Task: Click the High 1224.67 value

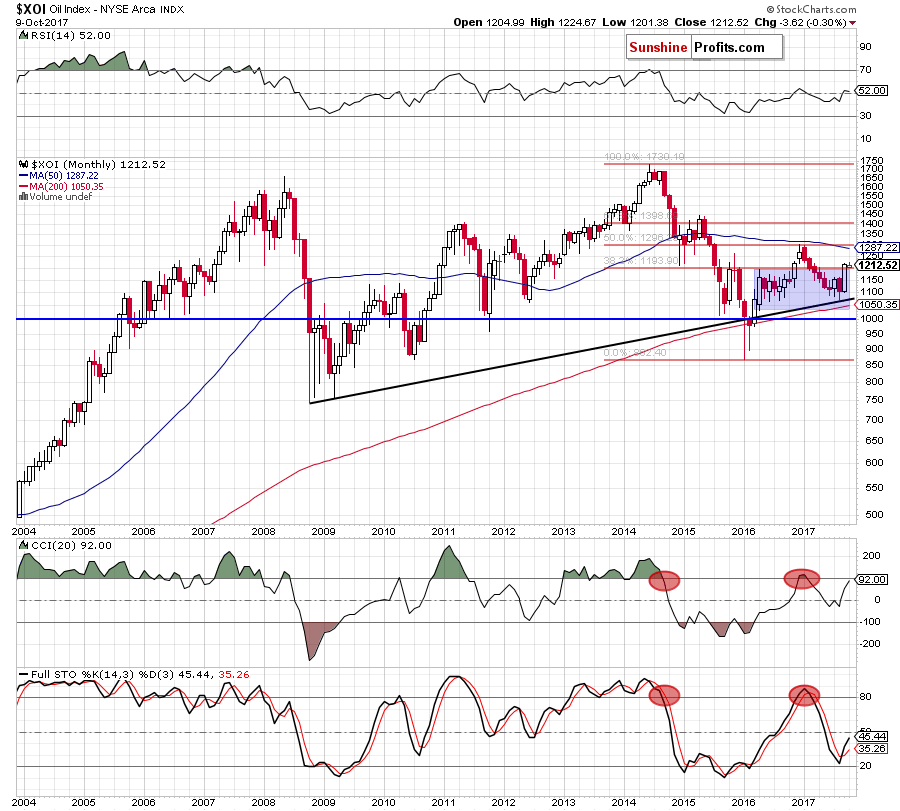Action: click(x=563, y=22)
